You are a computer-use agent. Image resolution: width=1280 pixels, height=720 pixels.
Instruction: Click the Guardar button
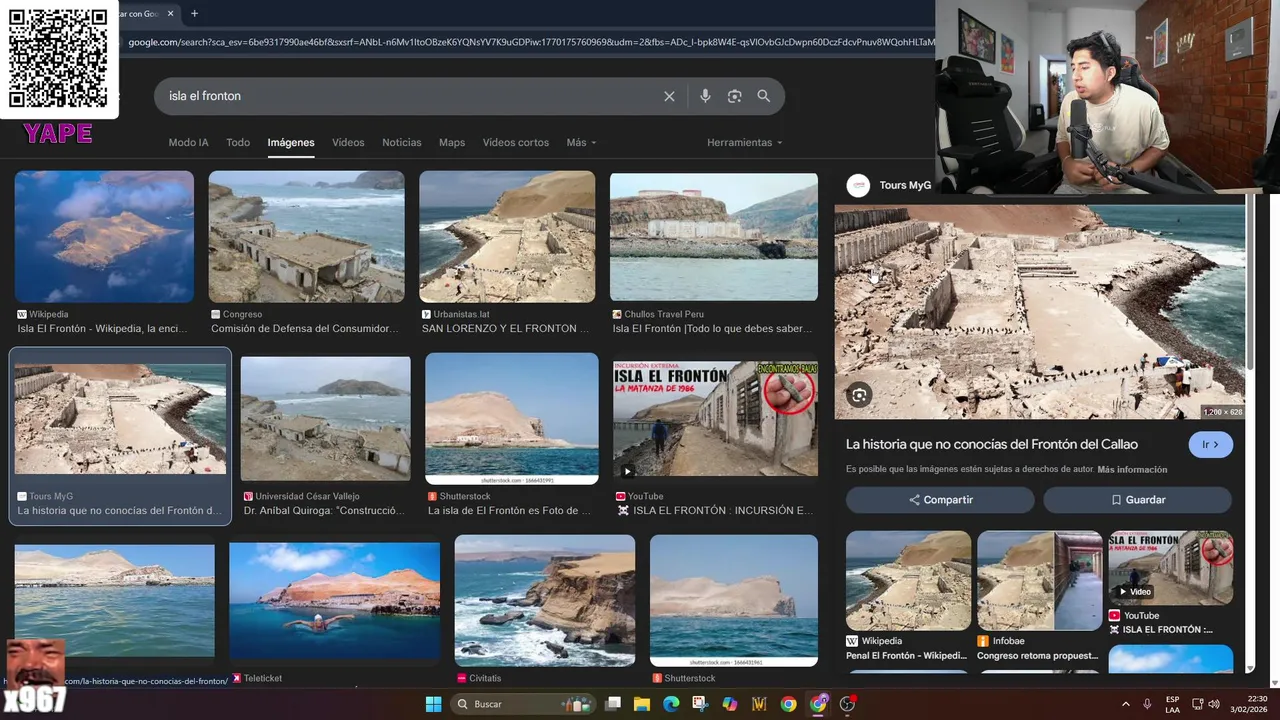1138,500
